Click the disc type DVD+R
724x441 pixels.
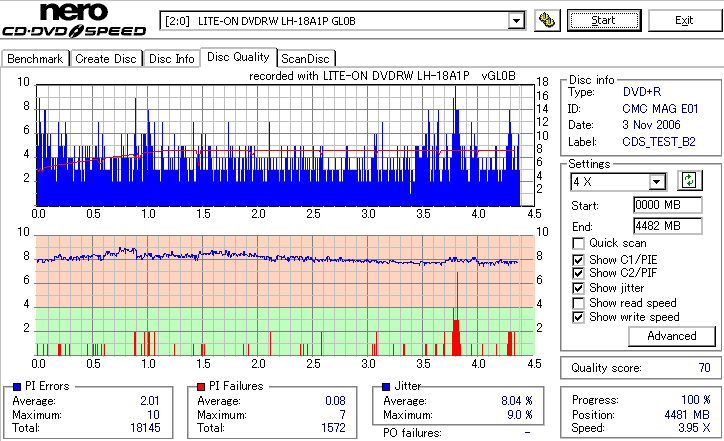642,92
